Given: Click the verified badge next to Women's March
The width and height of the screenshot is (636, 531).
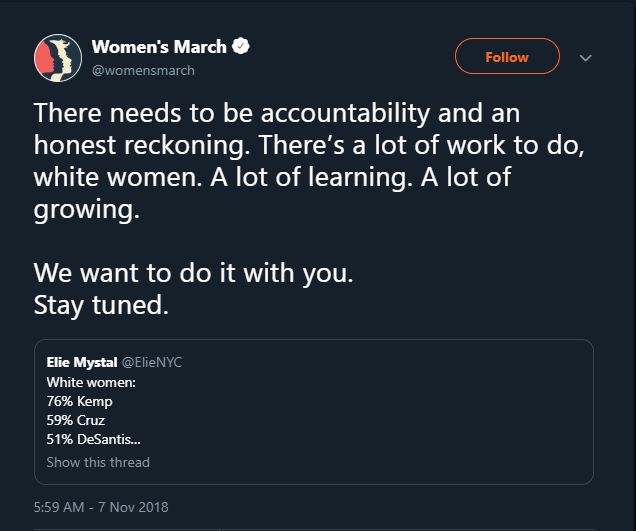Looking at the screenshot, I should [x=242, y=46].
